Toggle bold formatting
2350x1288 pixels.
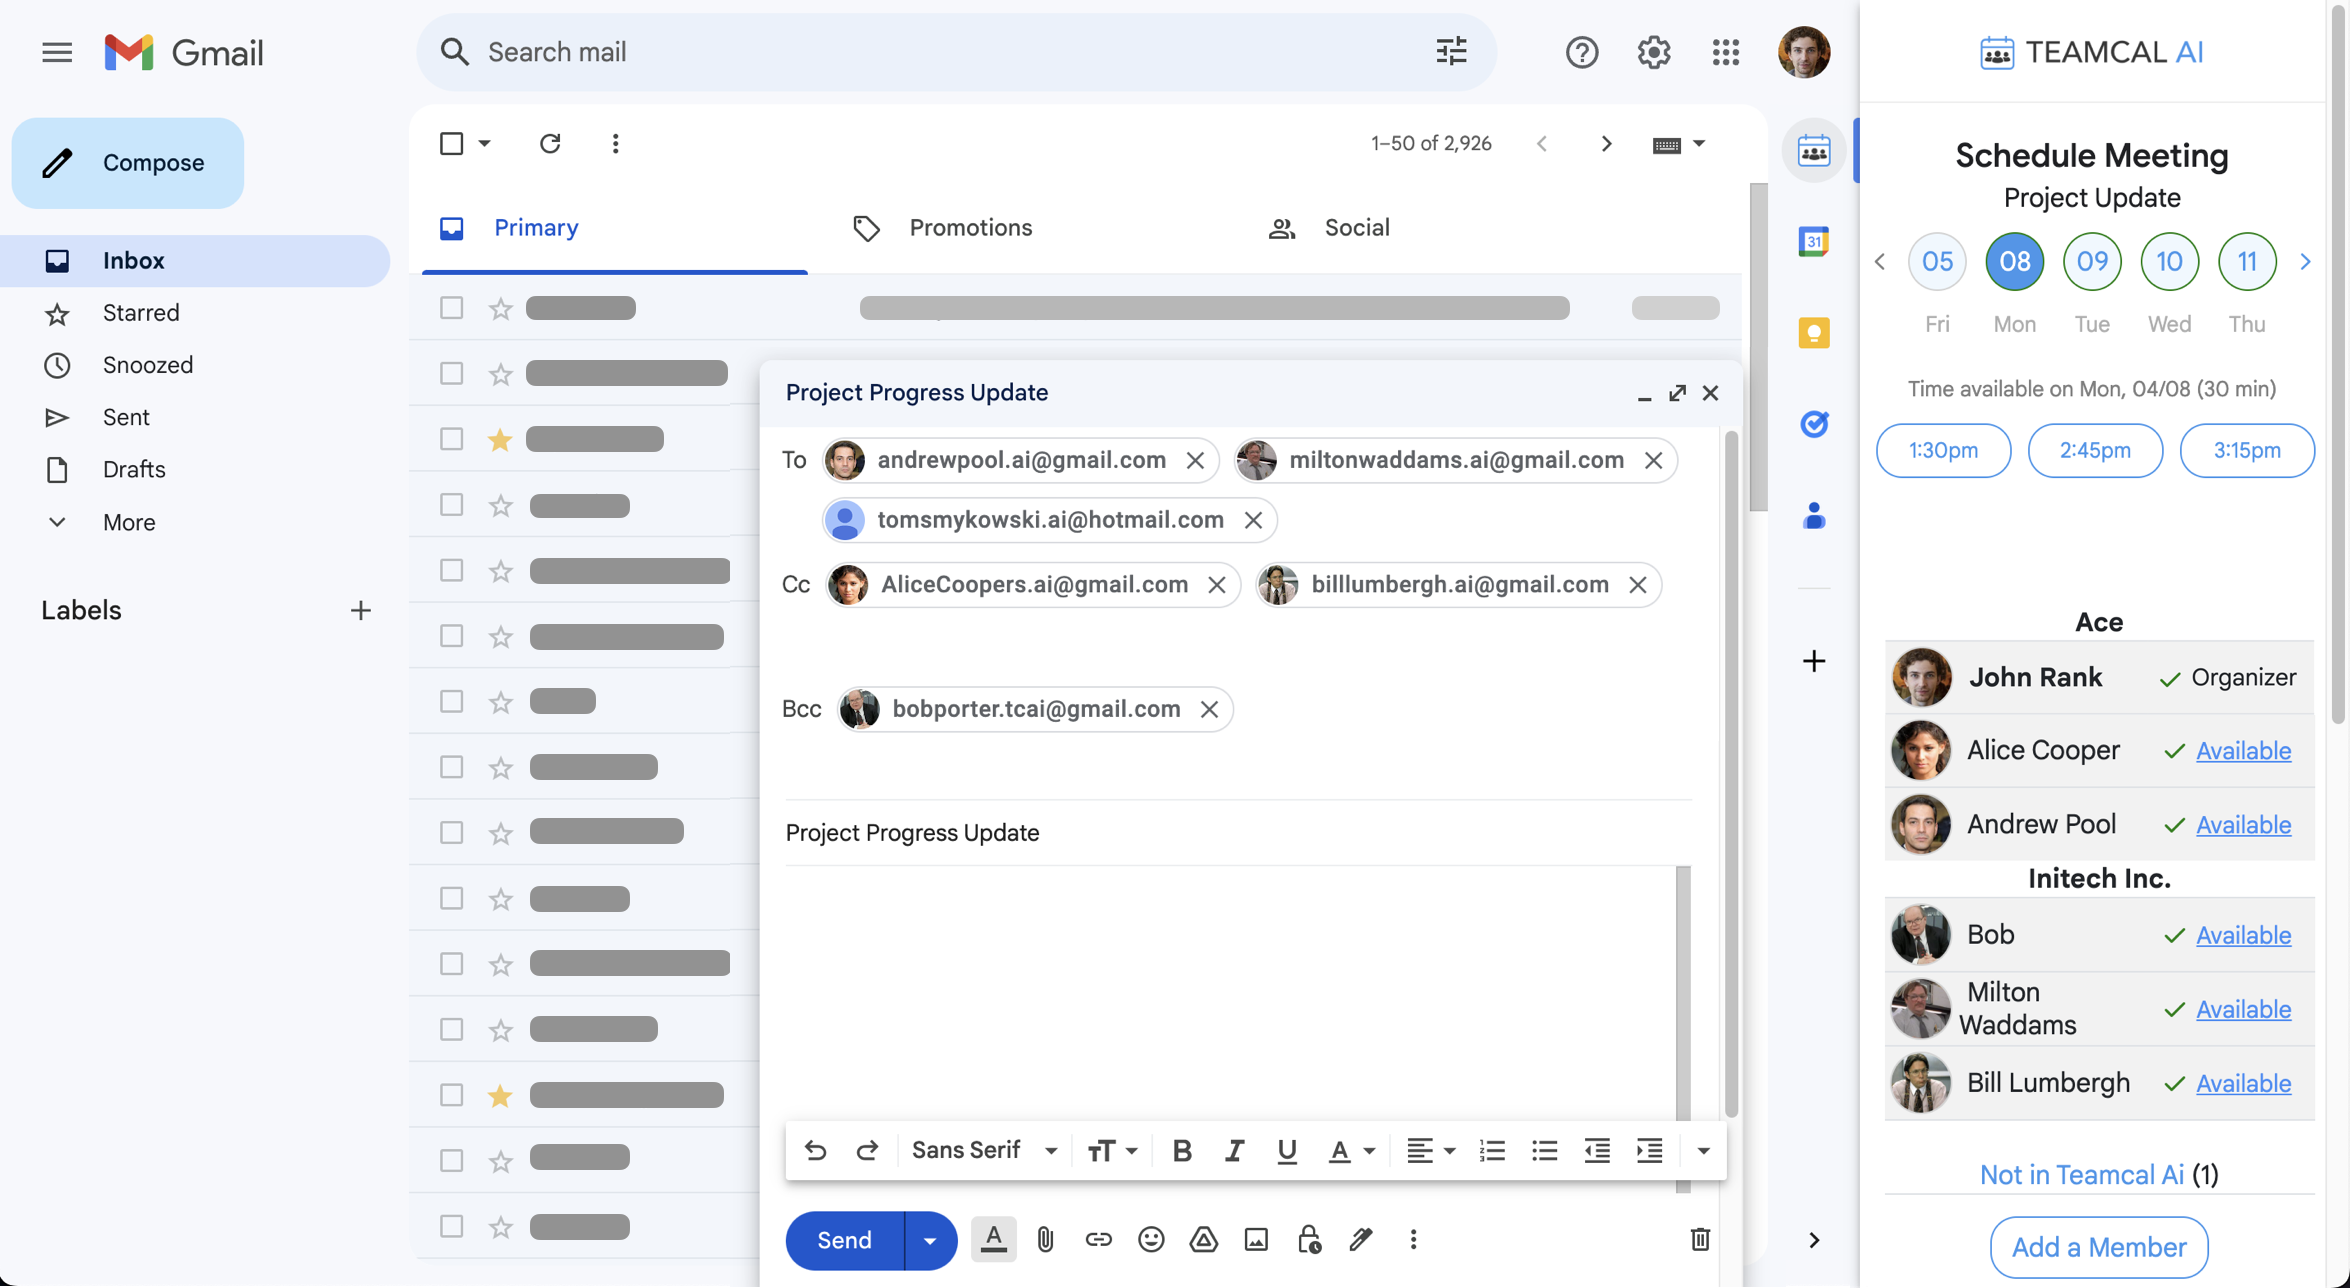(x=1181, y=1151)
